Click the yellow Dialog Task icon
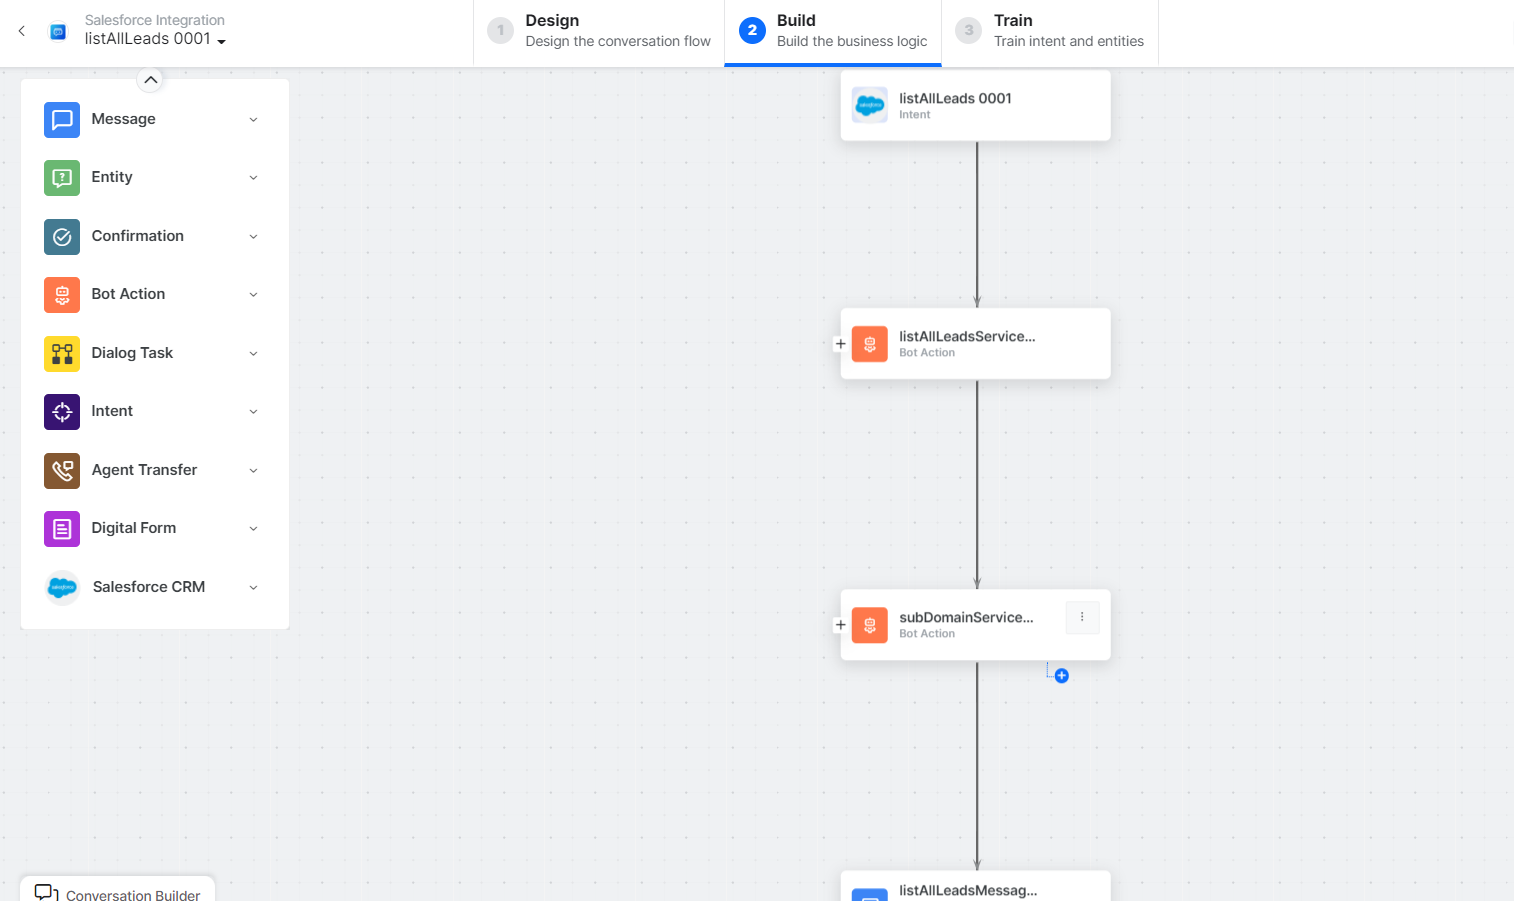Image resolution: width=1514 pixels, height=901 pixels. coord(62,354)
